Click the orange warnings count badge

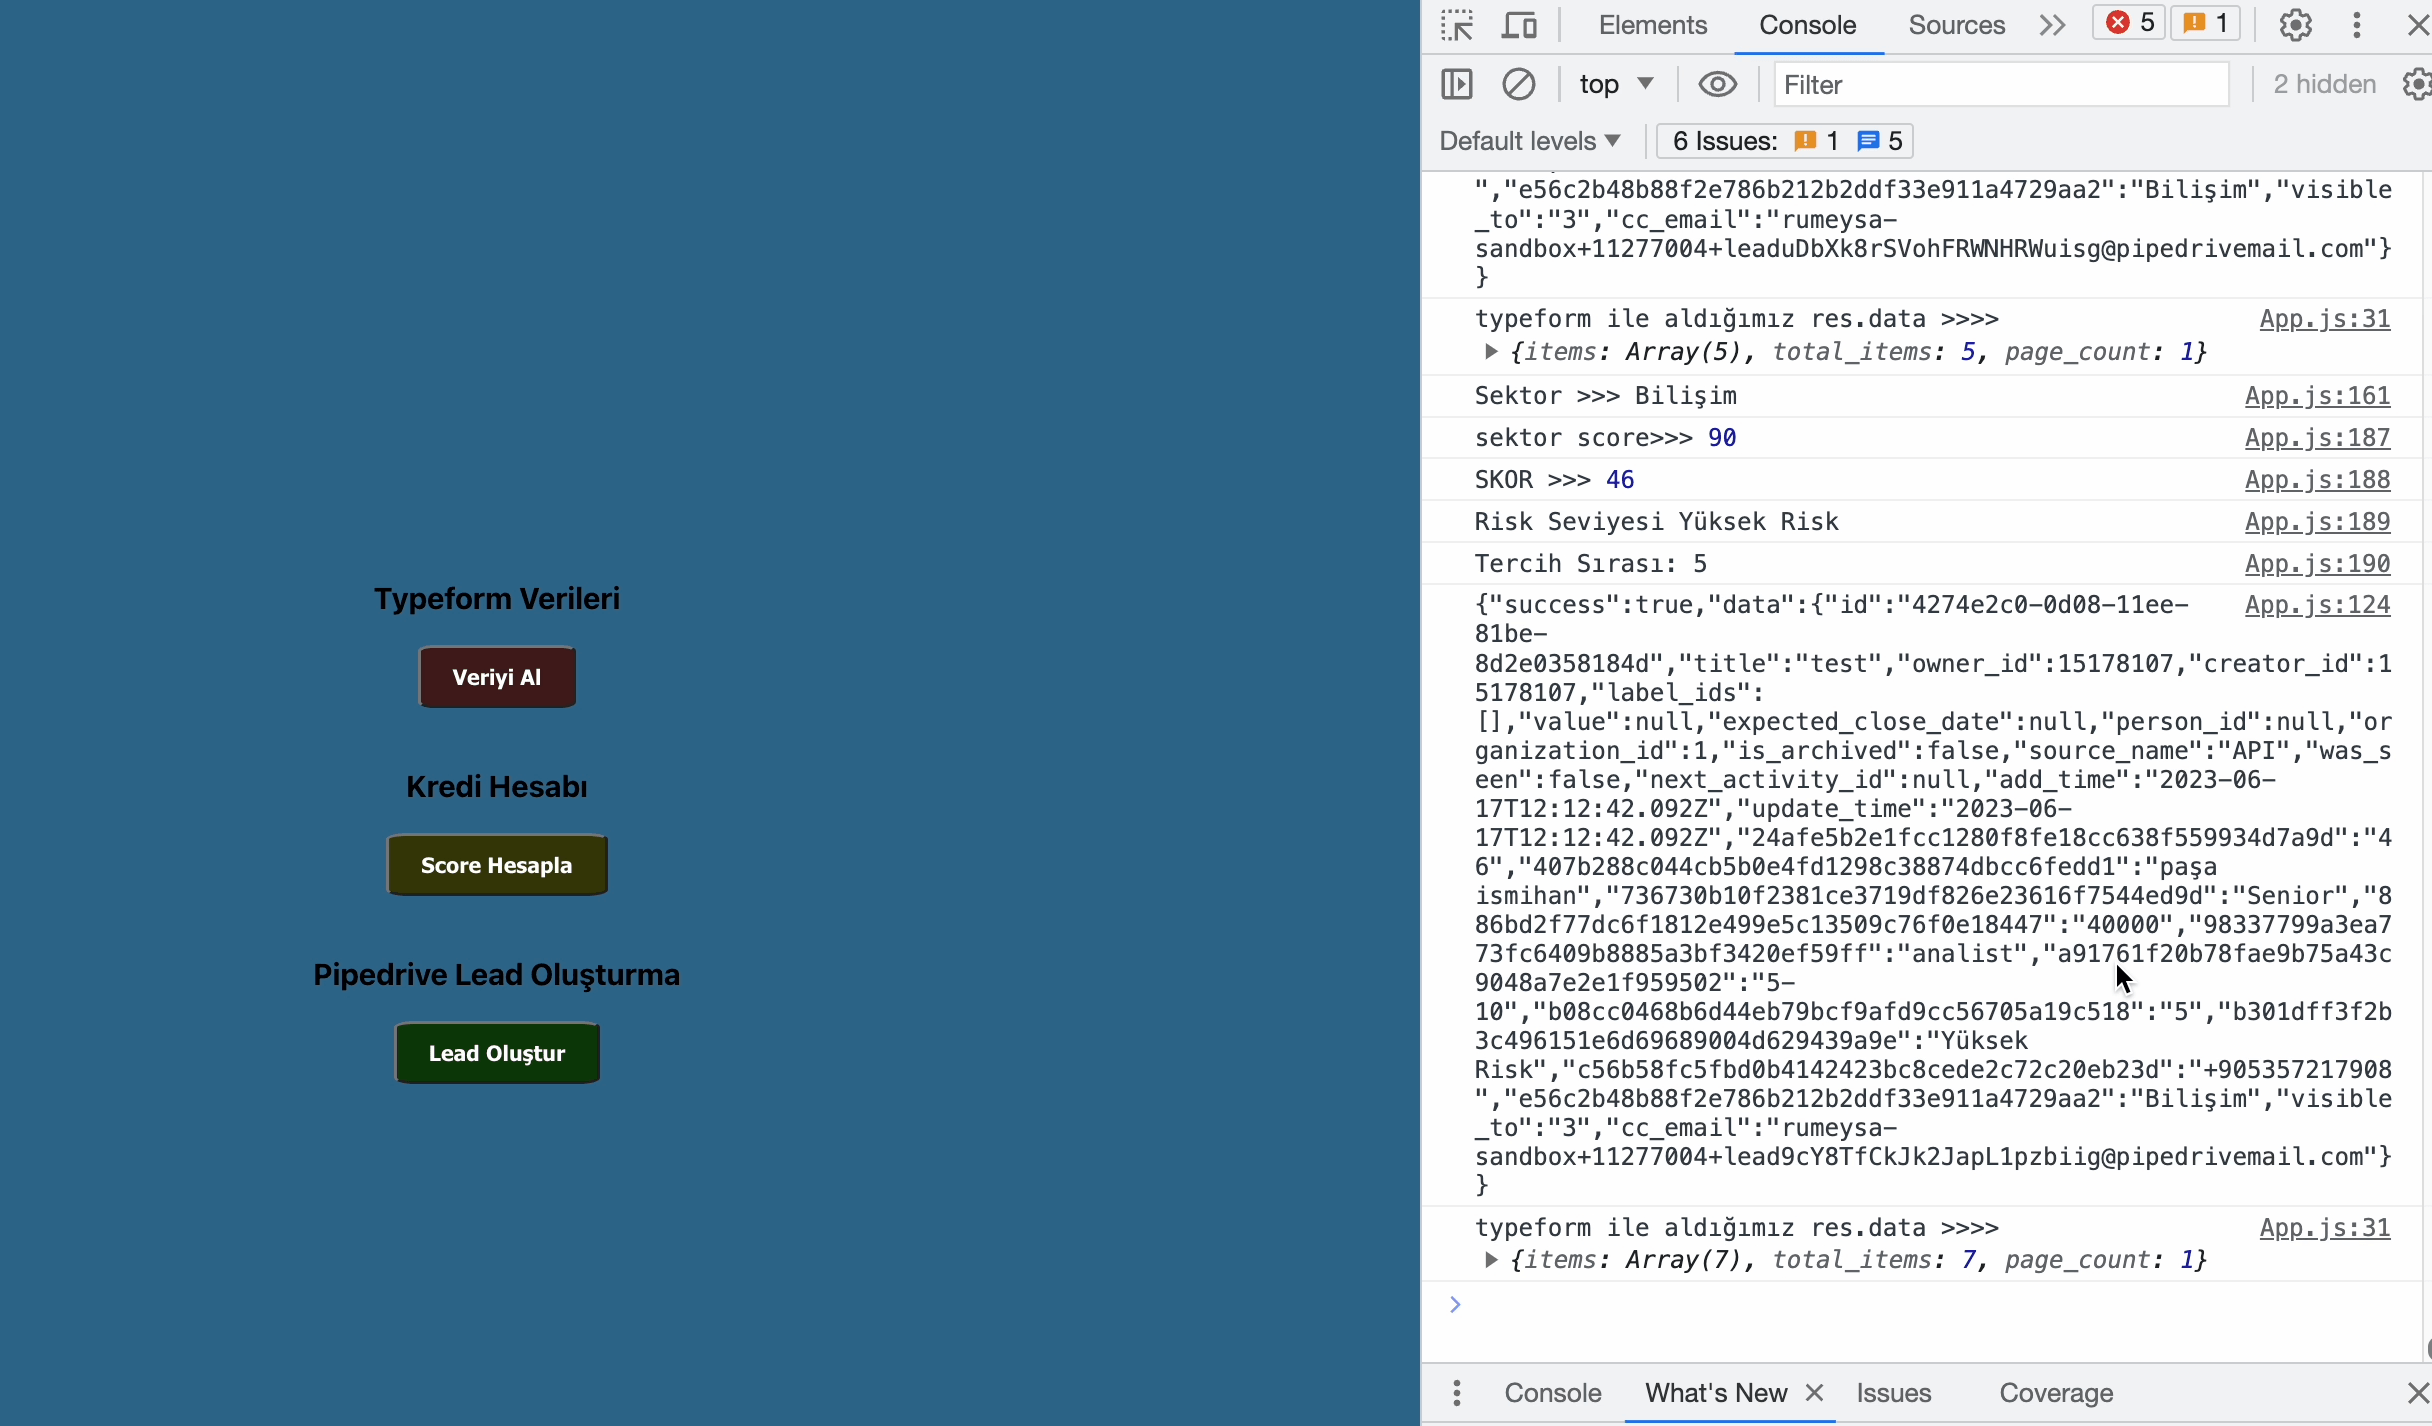click(x=2205, y=23)
